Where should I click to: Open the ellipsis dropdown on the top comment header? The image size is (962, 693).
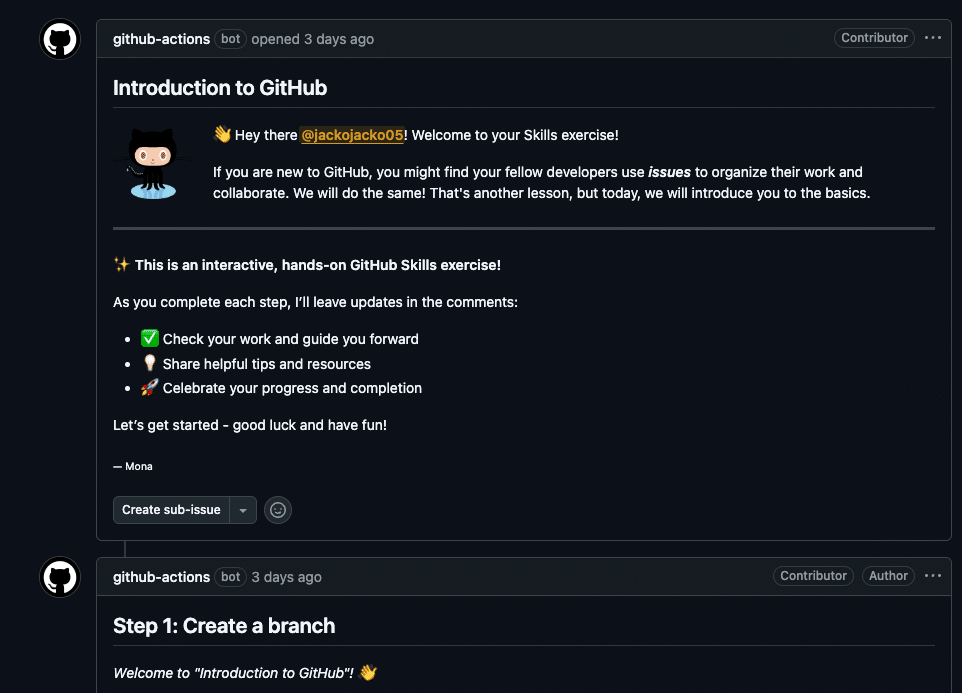pos(933,37)
